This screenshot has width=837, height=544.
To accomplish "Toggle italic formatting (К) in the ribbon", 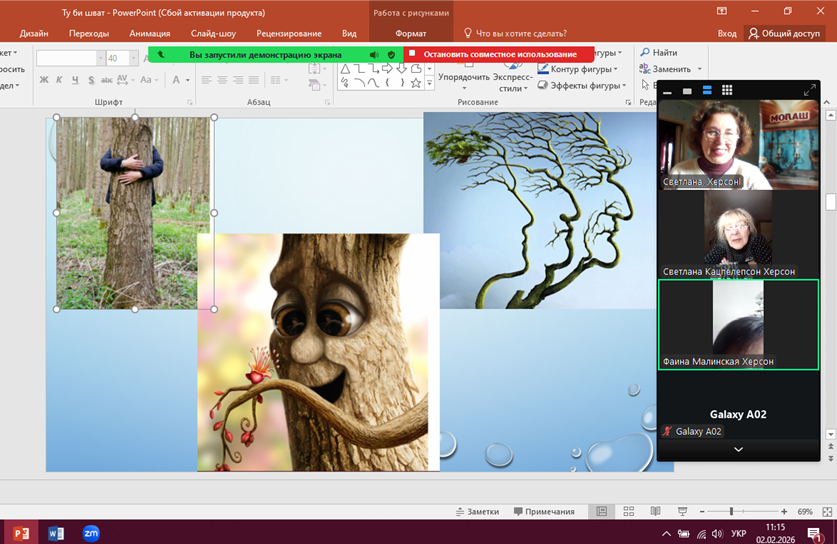I will tap(60, 80).
